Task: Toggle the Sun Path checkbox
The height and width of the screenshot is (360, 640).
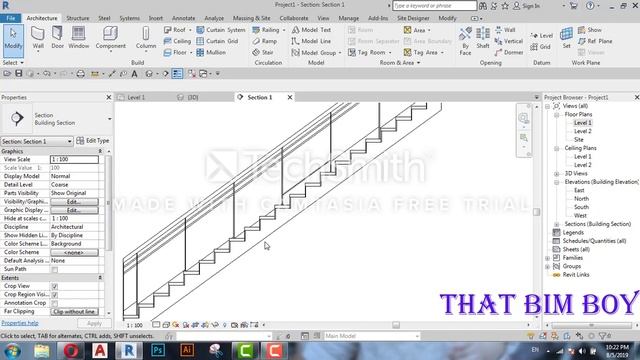Action: [55, 270]
